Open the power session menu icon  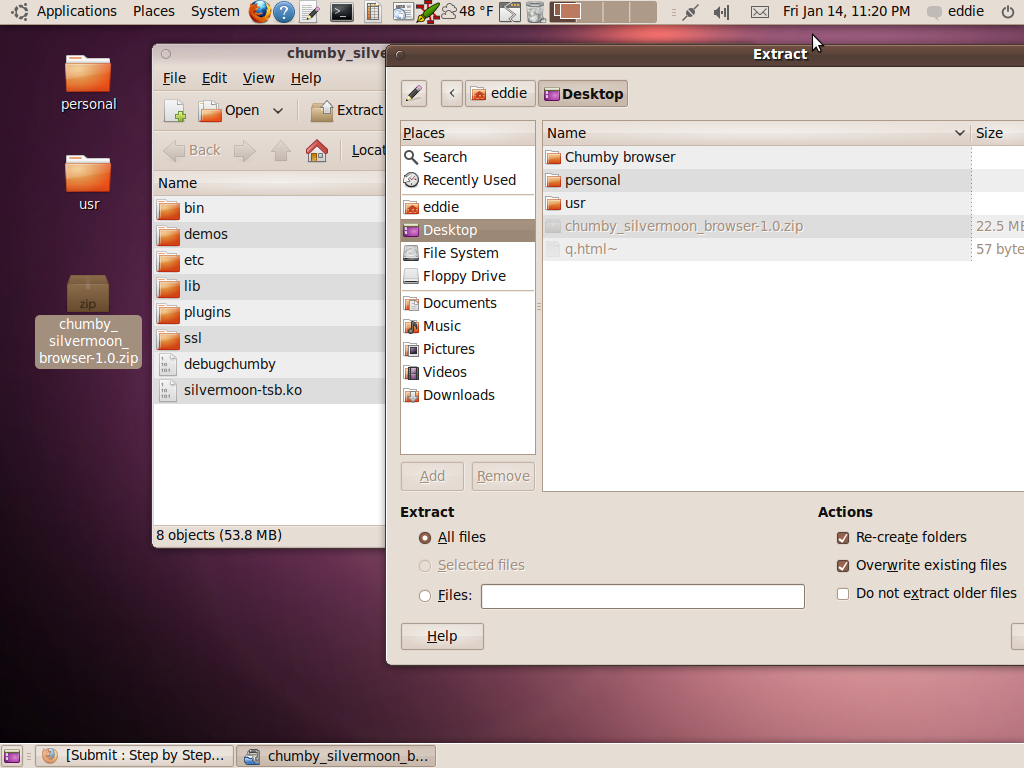click(1008, 12)
